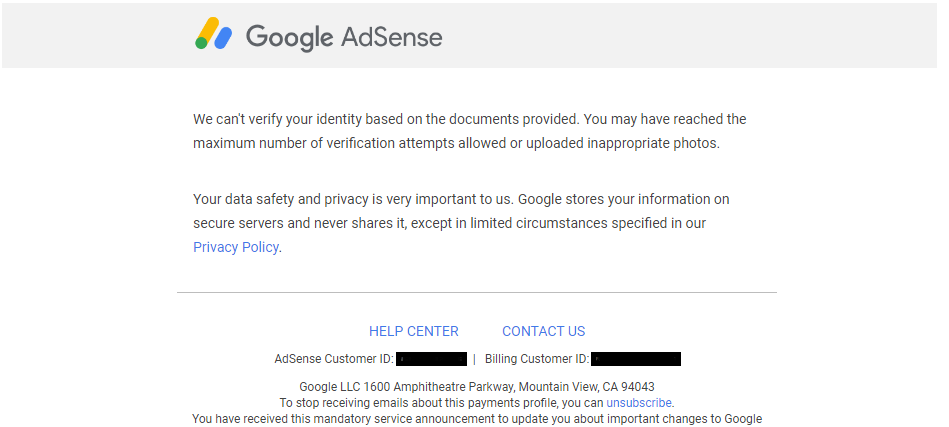949x427 pixels.
Task: Click the AdSense colored logo icon
Action: coord(213,35)
